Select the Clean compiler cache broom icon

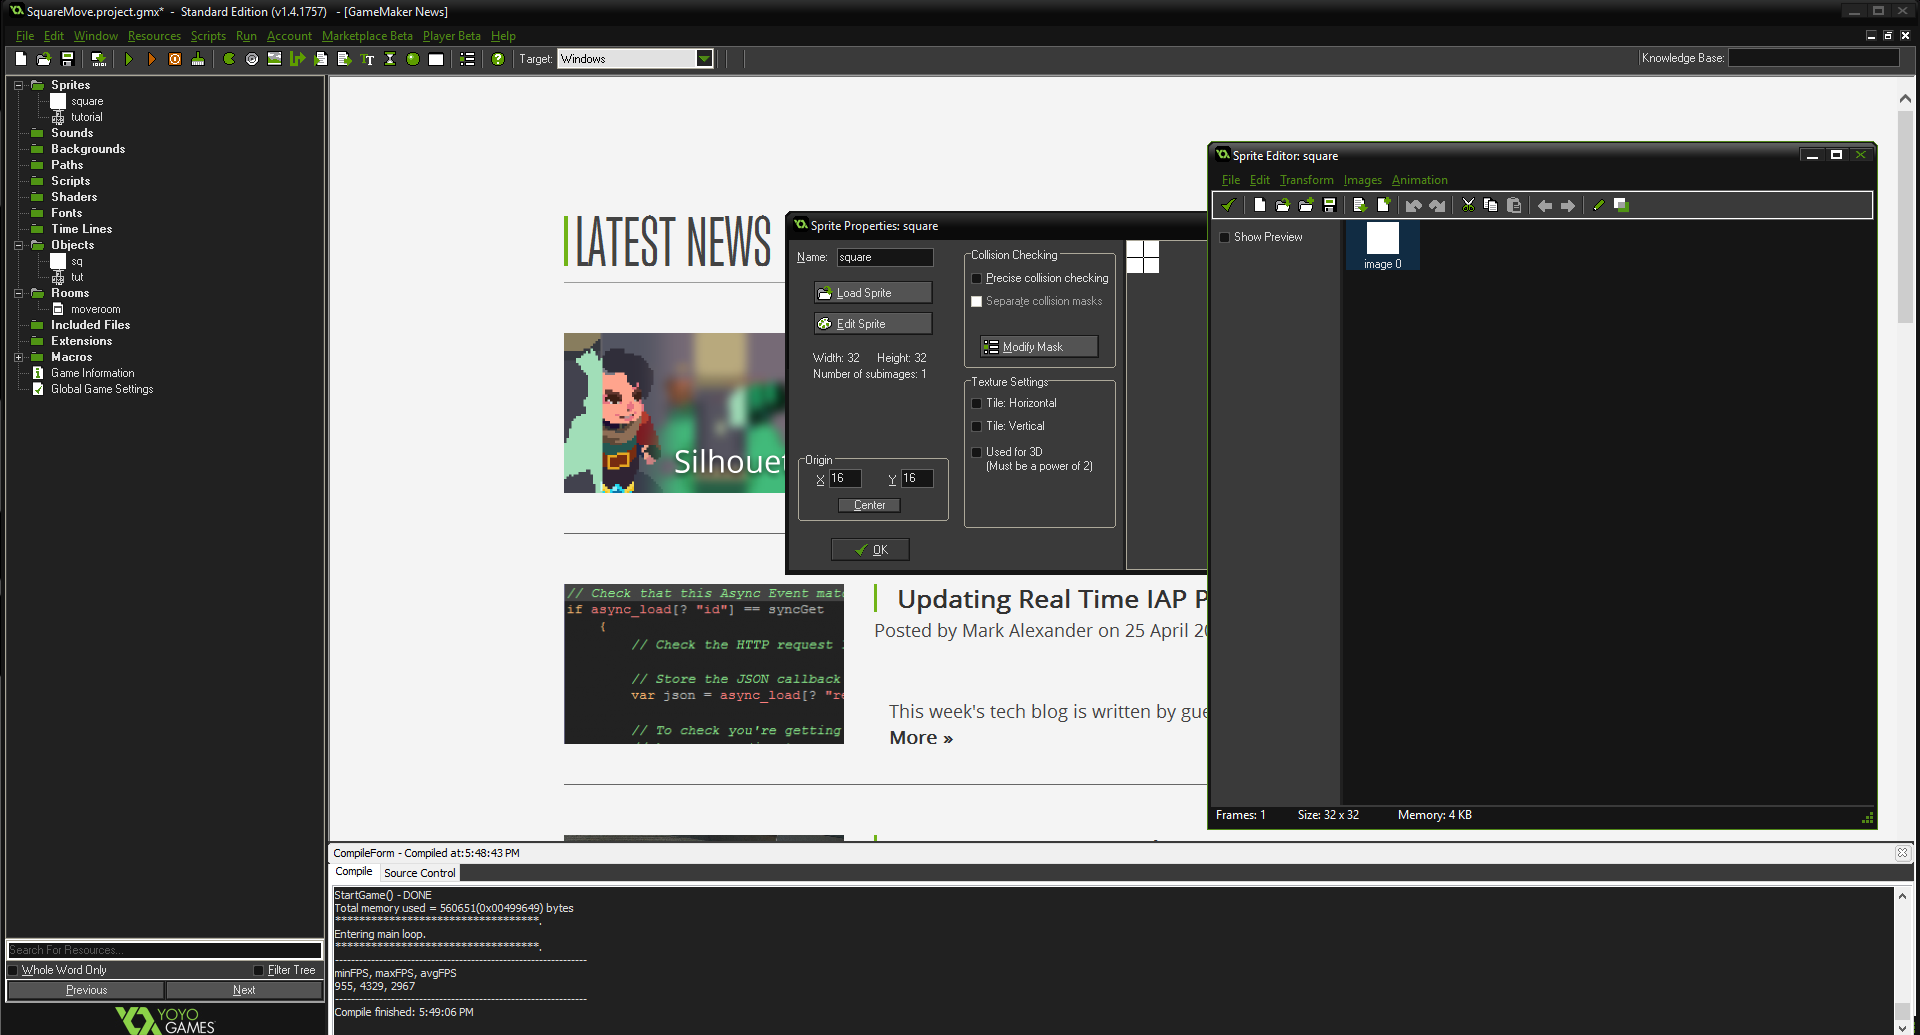click(x=198, y=59)
